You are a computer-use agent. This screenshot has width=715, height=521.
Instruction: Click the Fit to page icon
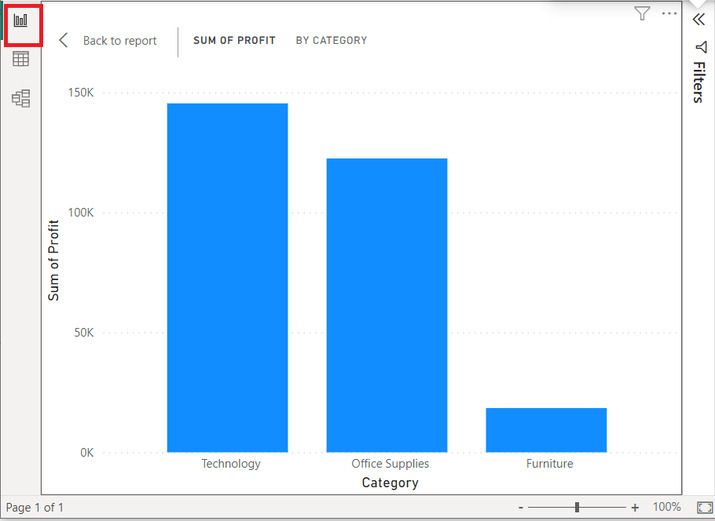[705, 507]
